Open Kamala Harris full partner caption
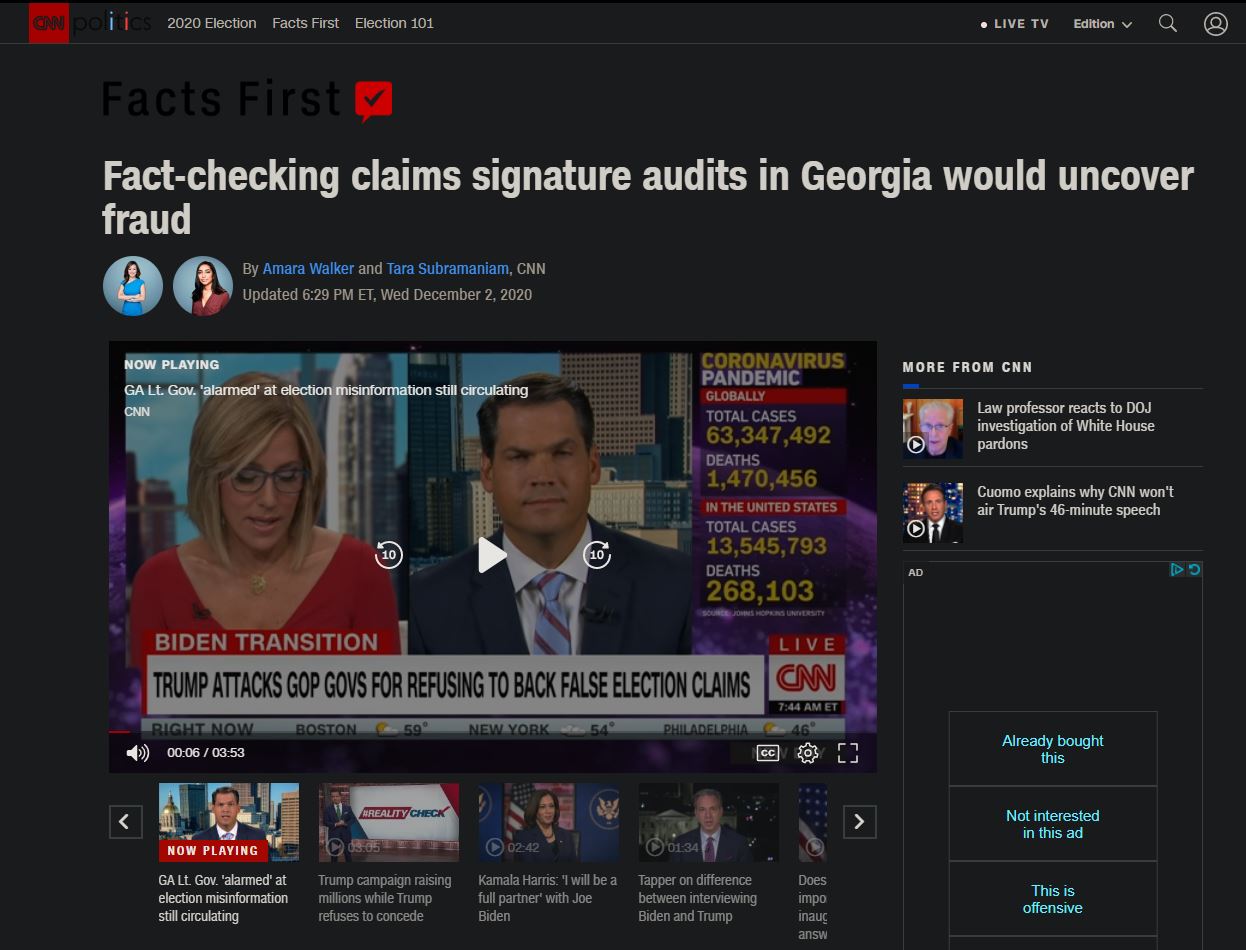 (x=547, y=898)
